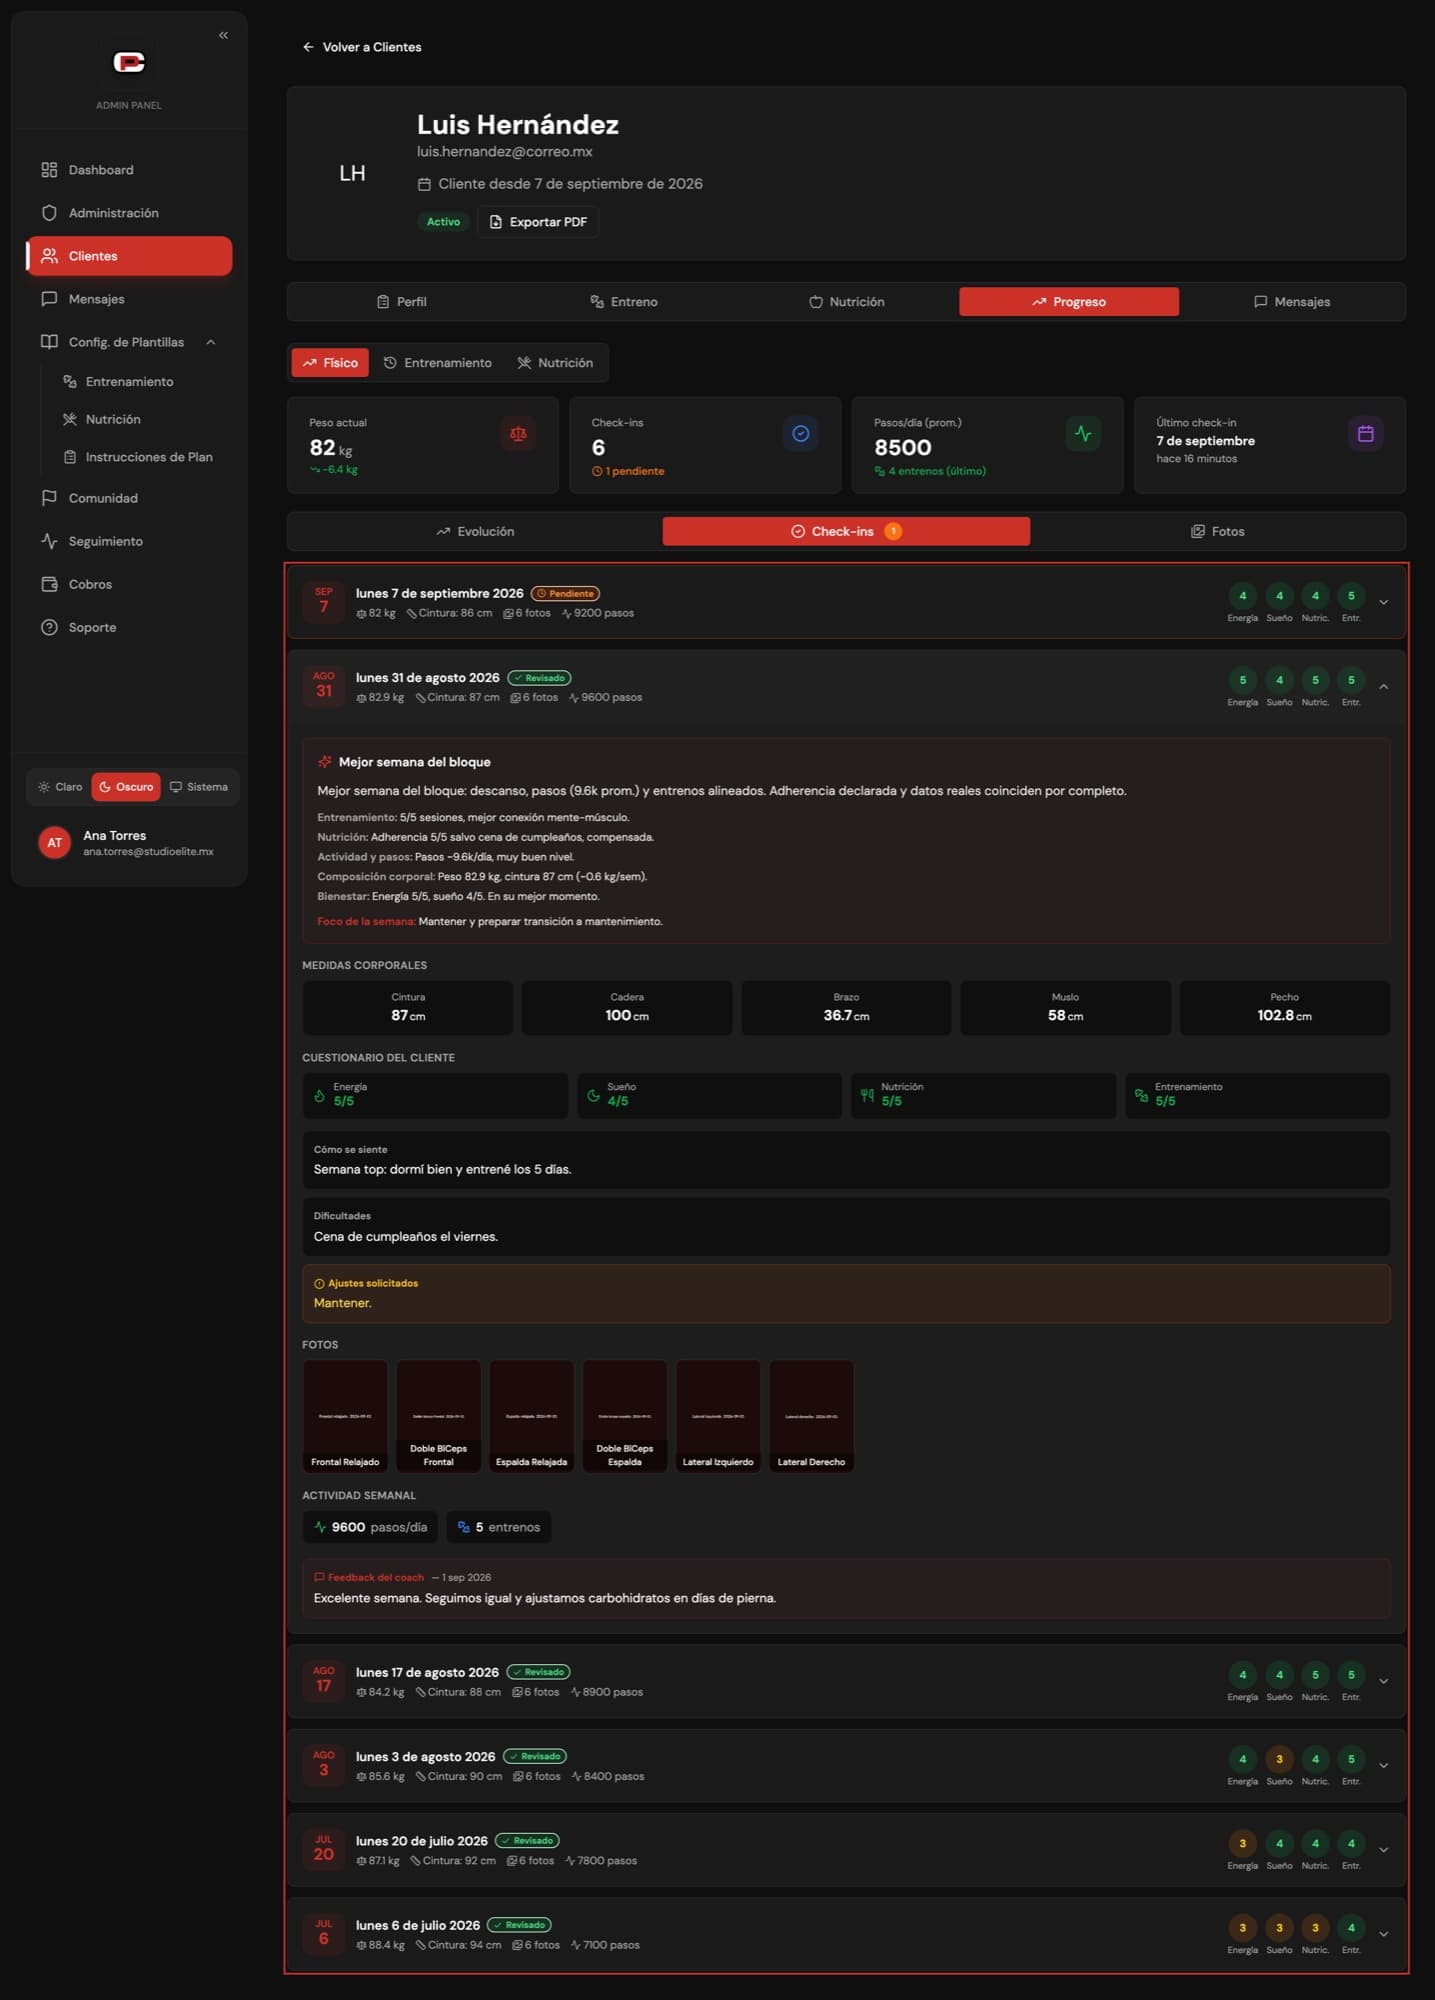
Task: Open Administración in the sidebar
Action: pyautogui.click(x=130, y=213)
